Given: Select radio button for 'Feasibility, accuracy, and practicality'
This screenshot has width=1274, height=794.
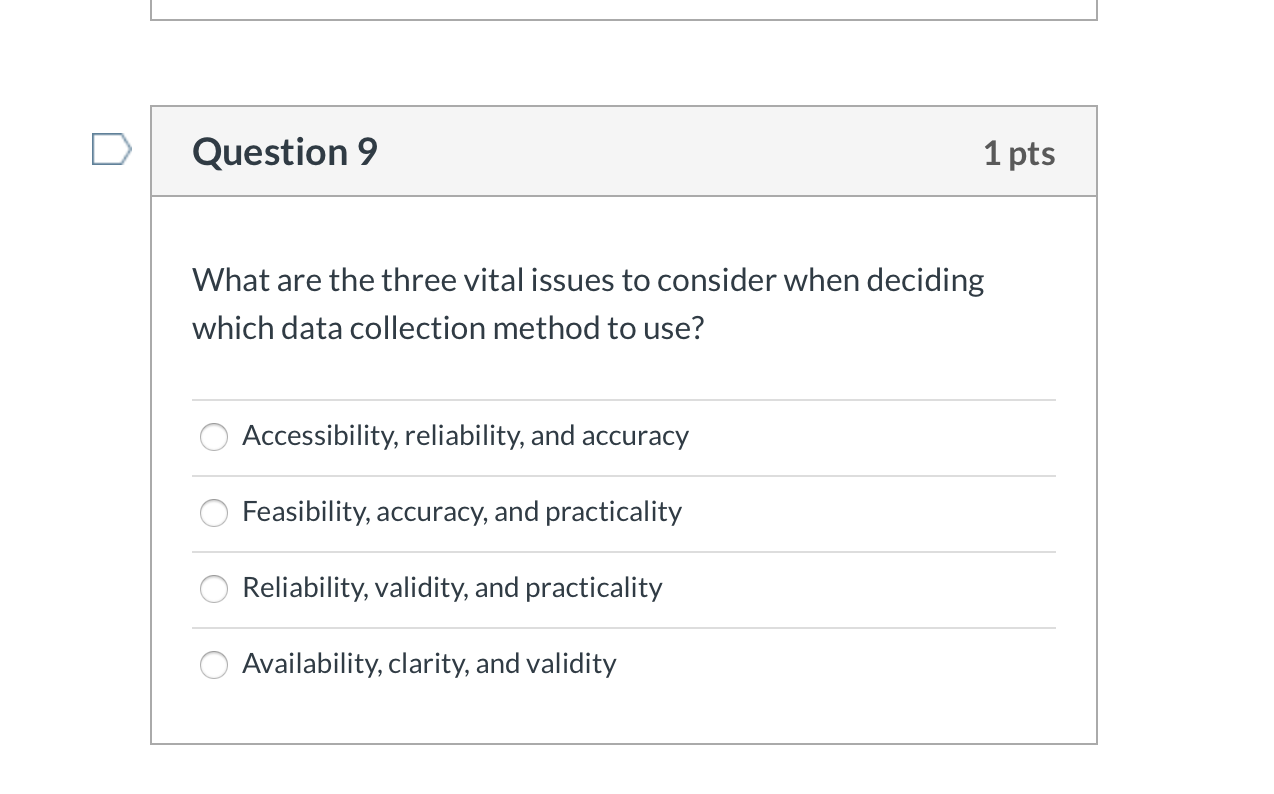Looking at the screenshot, I should pos(213,513).
